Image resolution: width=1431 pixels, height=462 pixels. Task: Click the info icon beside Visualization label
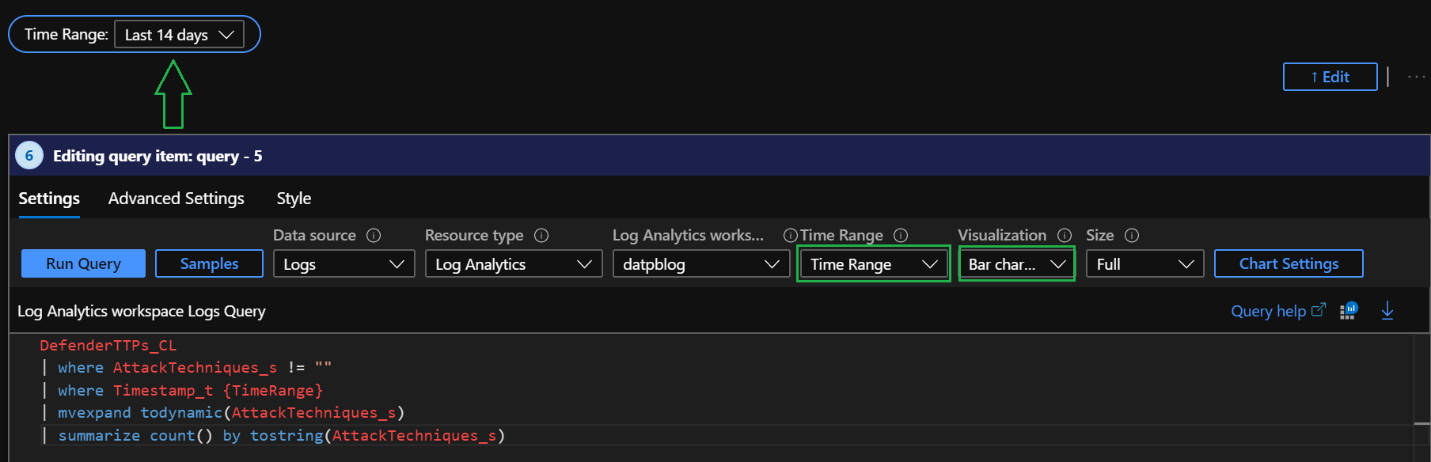coord(1065,236)
